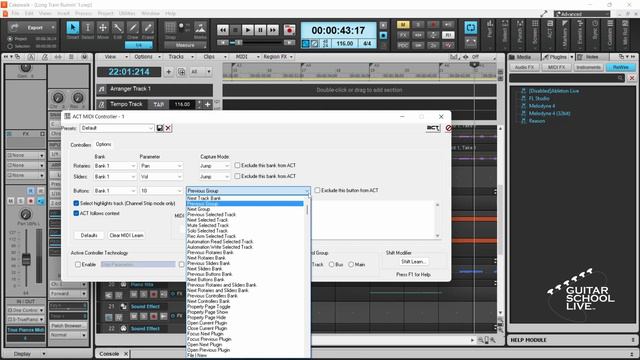Click the Clear MIDI Learn button
Image resolution: width=640 pixels, height=360 pixels.
point(126,236)
